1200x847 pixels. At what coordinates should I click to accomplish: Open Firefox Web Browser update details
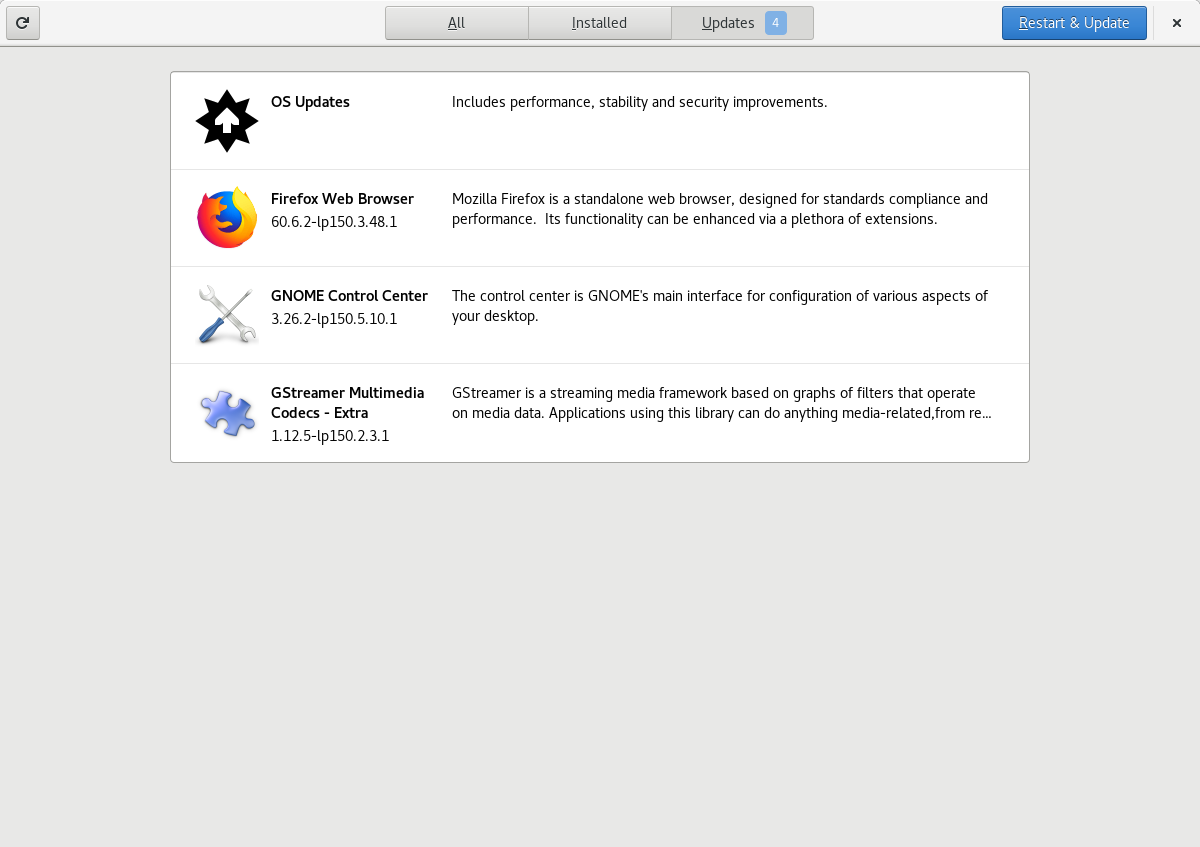(600, 218)
